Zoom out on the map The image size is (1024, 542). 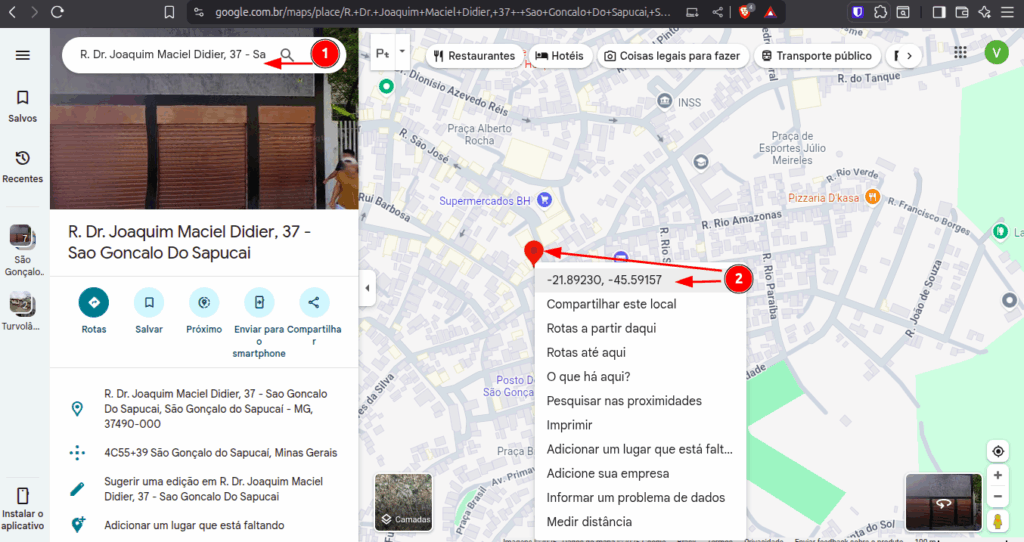click(x=998, y=497)
